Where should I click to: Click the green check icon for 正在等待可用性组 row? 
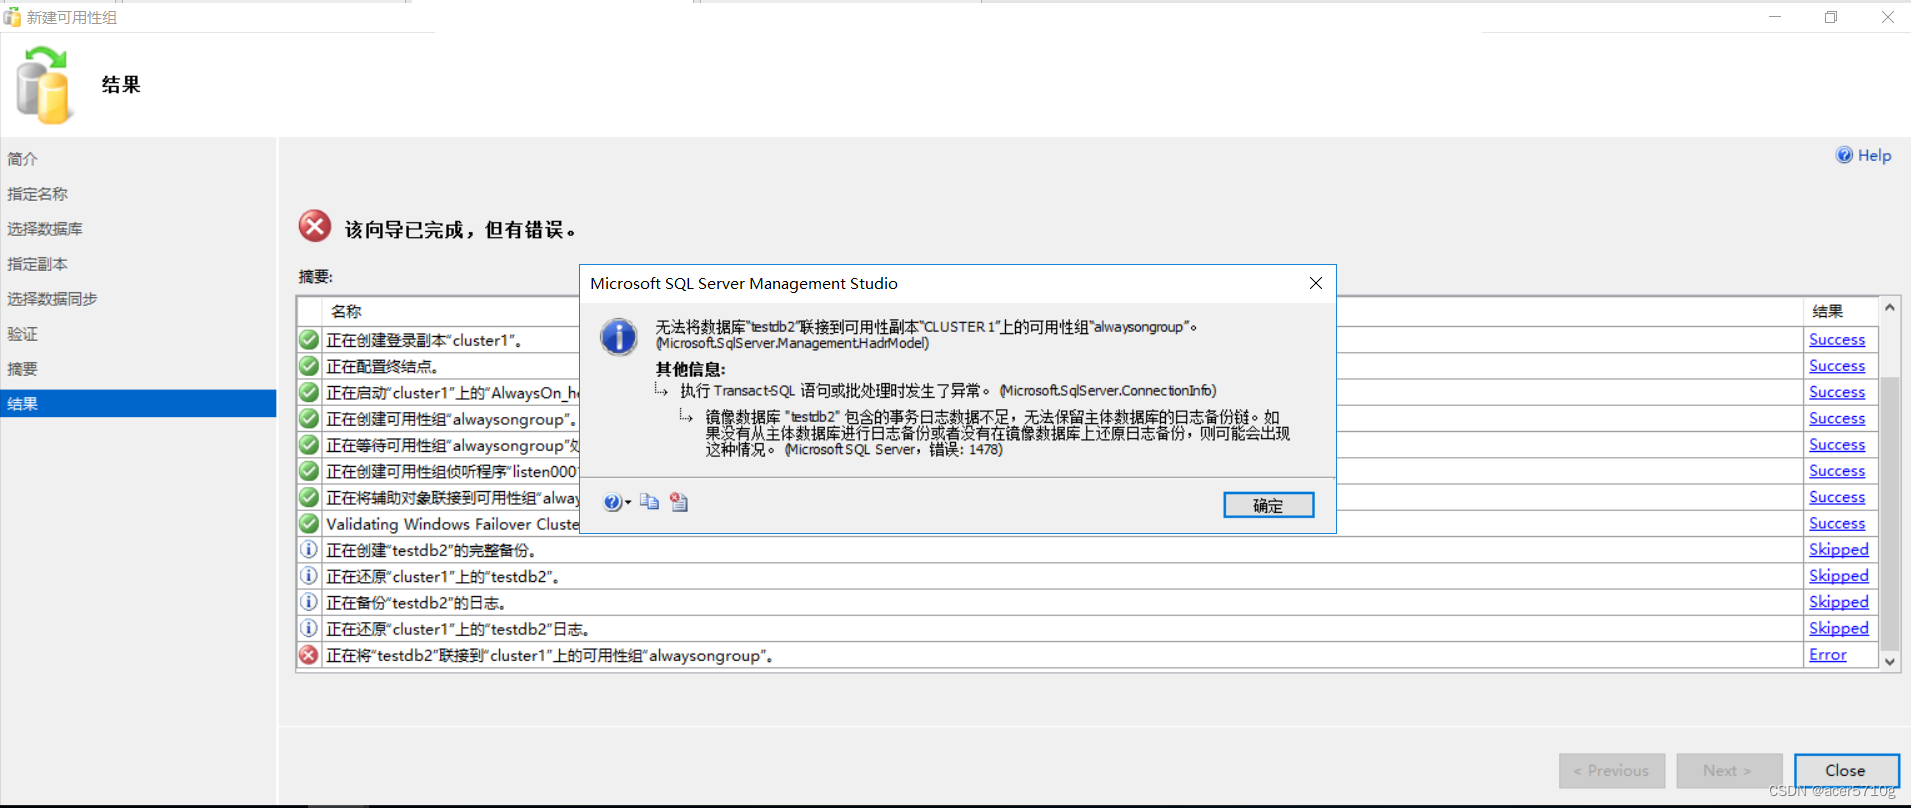pyautogui.click(x=309, y=444)
